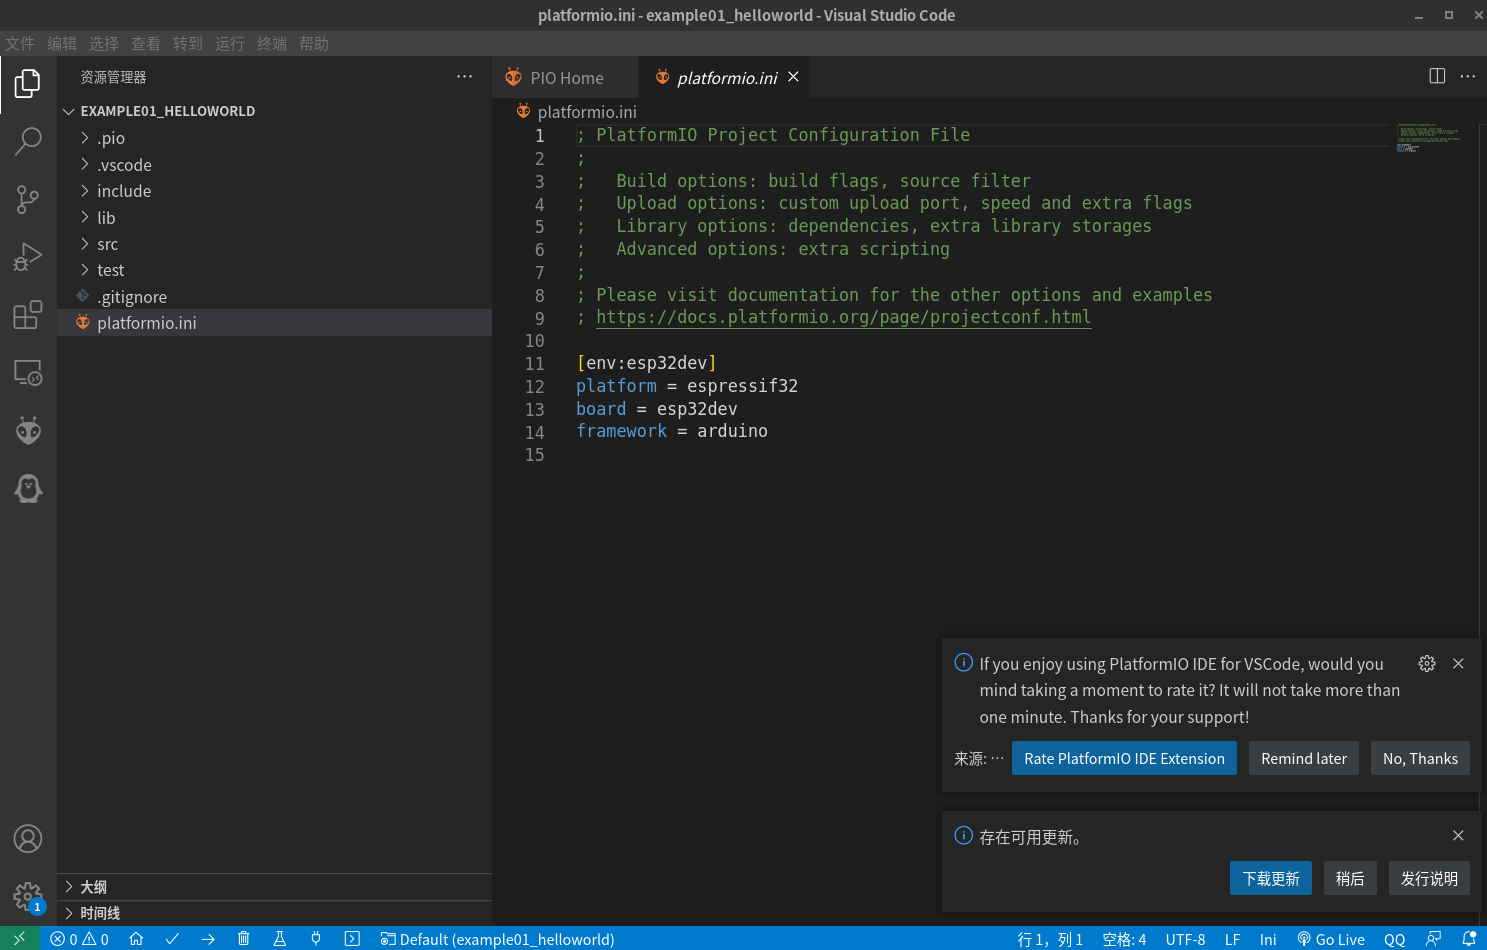Switch to the PIO Home tab
Viewport: 1487px width, 950px height.
click(x=565, y=78)
